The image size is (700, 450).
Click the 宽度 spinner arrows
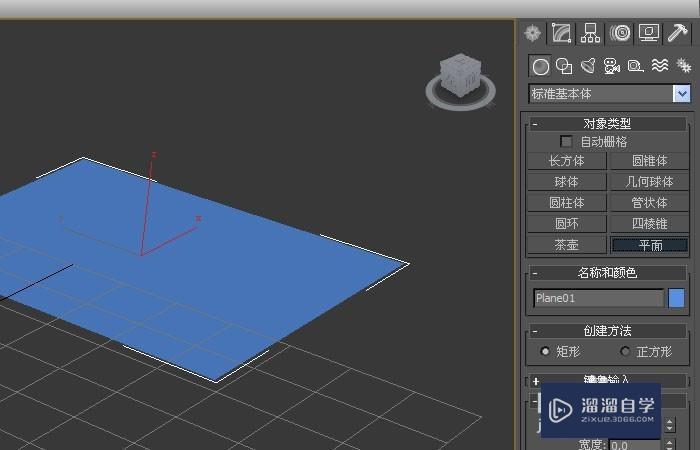(669, 445)
